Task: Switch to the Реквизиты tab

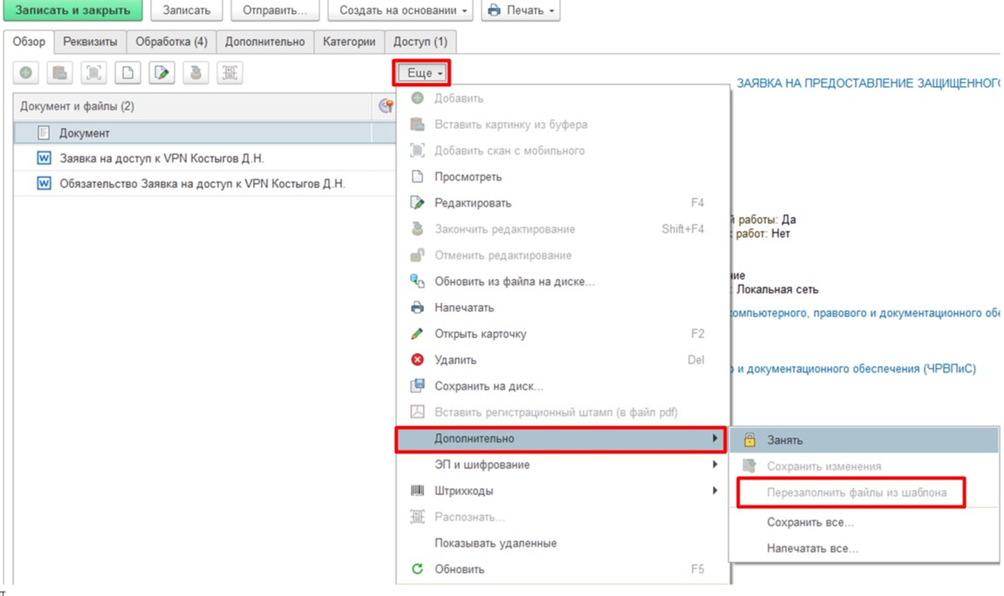Action: click(x=90, y=42)
